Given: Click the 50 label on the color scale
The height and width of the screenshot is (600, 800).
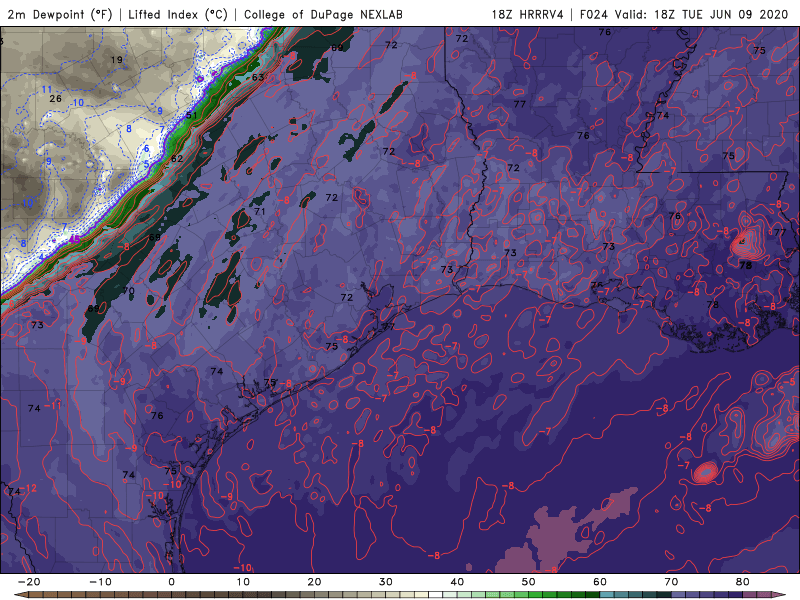Looking at the screenshot, I should tap(529, 582).
